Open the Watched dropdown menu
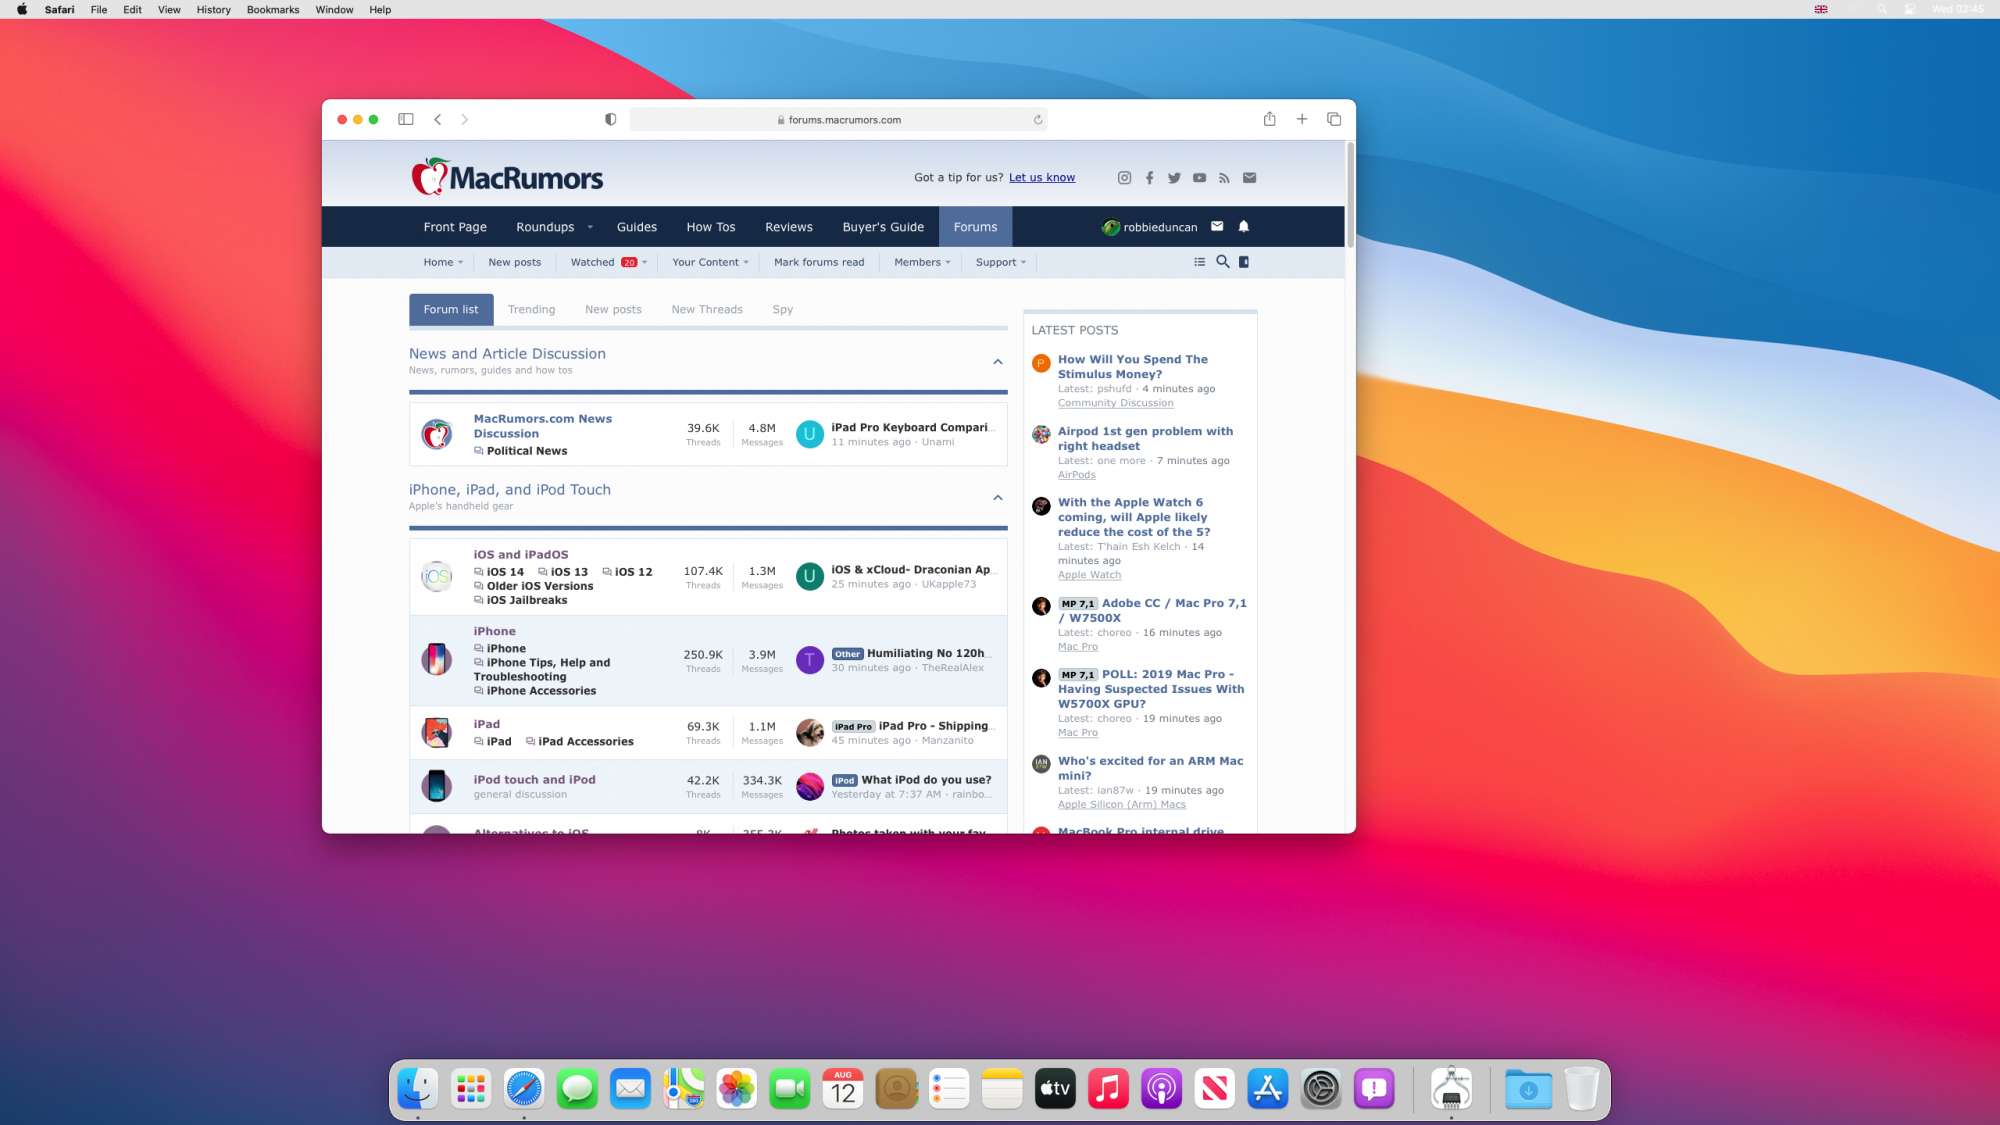 pos(608,262)
